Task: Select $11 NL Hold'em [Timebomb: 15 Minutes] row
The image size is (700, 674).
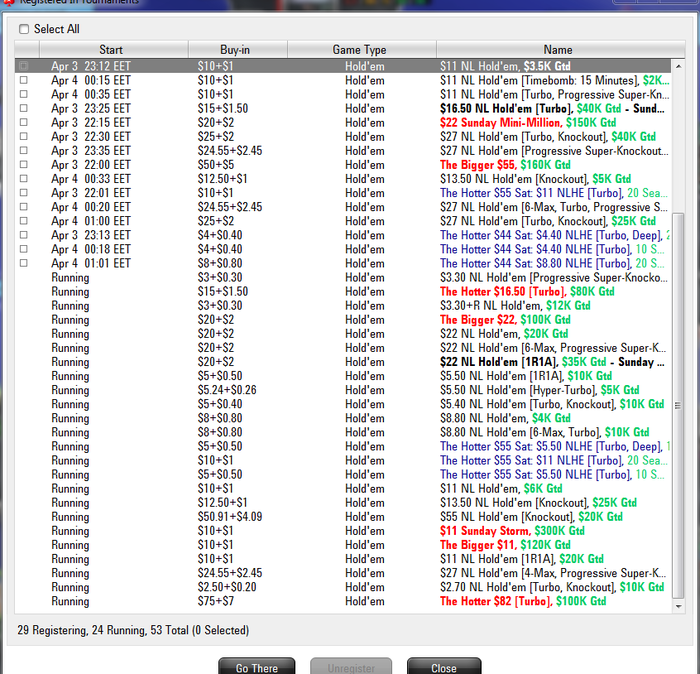Action: click(x=343, y=80)
